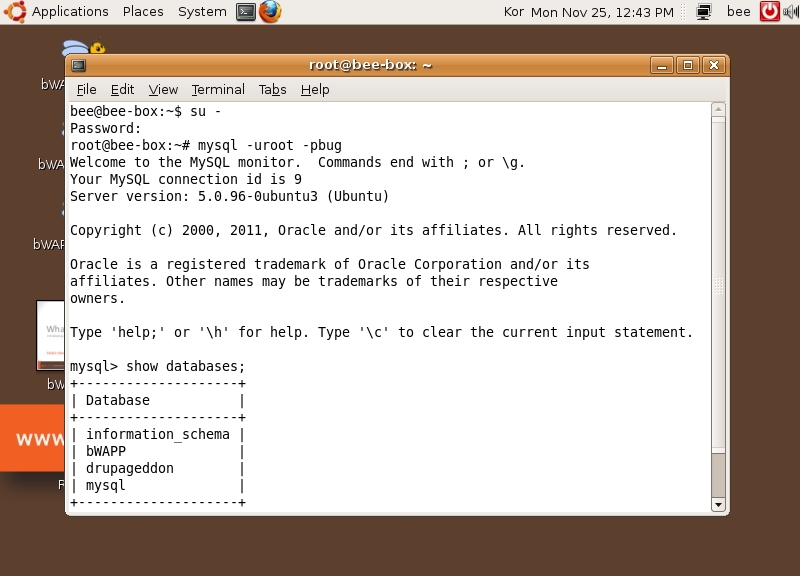
Task: Click the 'information_schema' database row
Action: click(158, 434)
